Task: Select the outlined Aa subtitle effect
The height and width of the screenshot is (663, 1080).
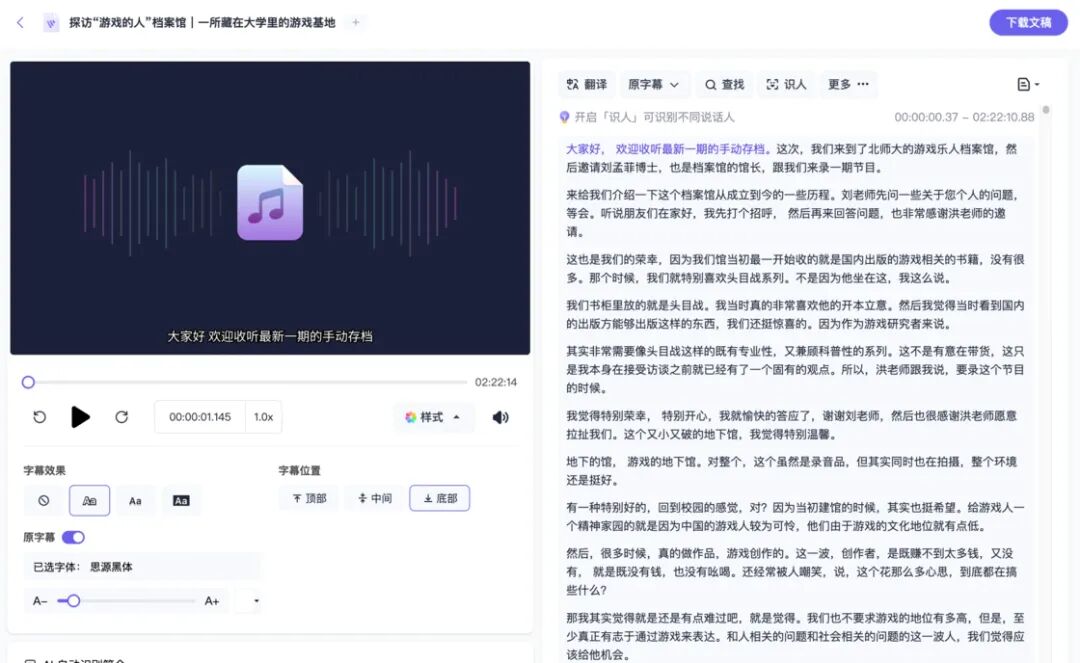Action: pos(89,501)
